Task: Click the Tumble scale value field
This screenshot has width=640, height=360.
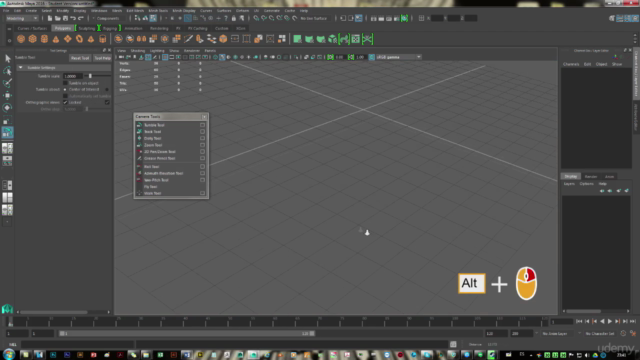Action: [x=72, y=76]
